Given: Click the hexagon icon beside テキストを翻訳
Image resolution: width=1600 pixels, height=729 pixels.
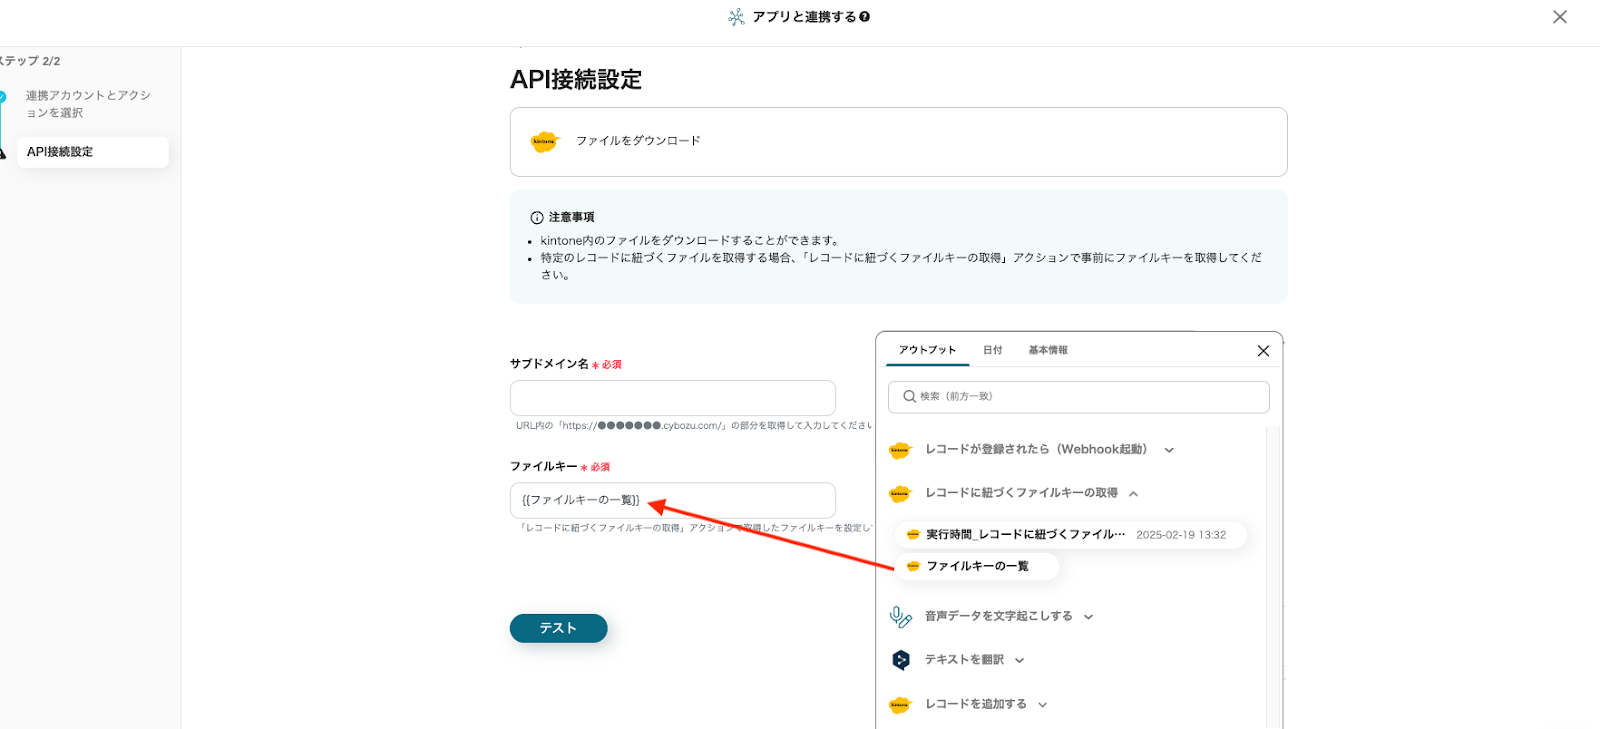Looking at the screenshot, I should pos(900,660).
